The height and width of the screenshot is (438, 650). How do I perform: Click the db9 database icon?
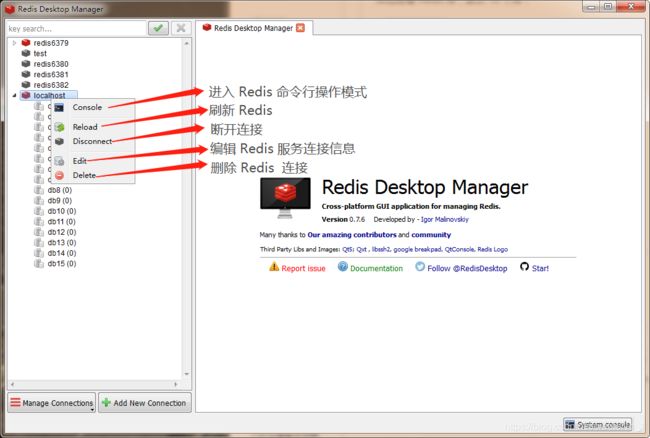(39, 201)
